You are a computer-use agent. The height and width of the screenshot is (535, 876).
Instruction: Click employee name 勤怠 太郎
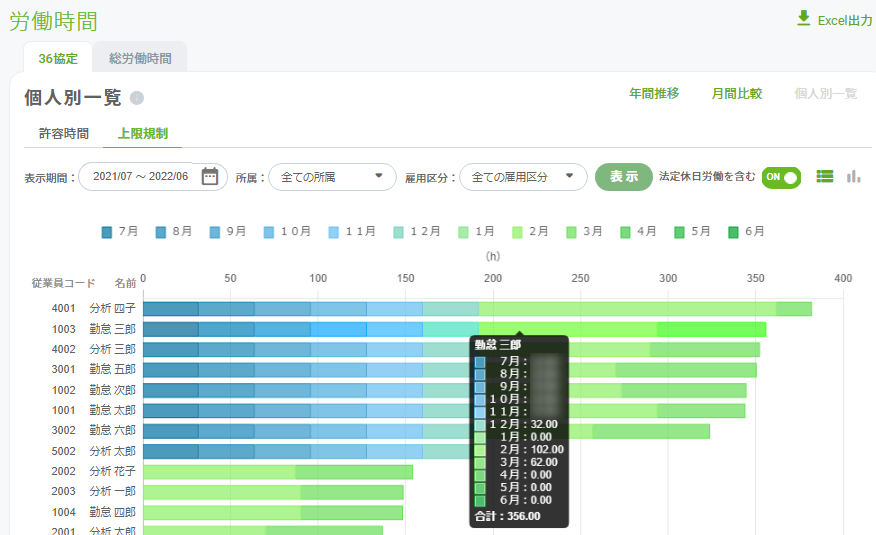tap(112, 410)
